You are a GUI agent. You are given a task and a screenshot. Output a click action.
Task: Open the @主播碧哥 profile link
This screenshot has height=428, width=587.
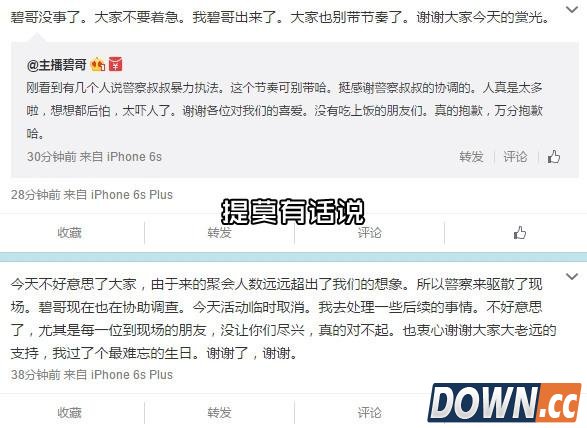point(57,65)
